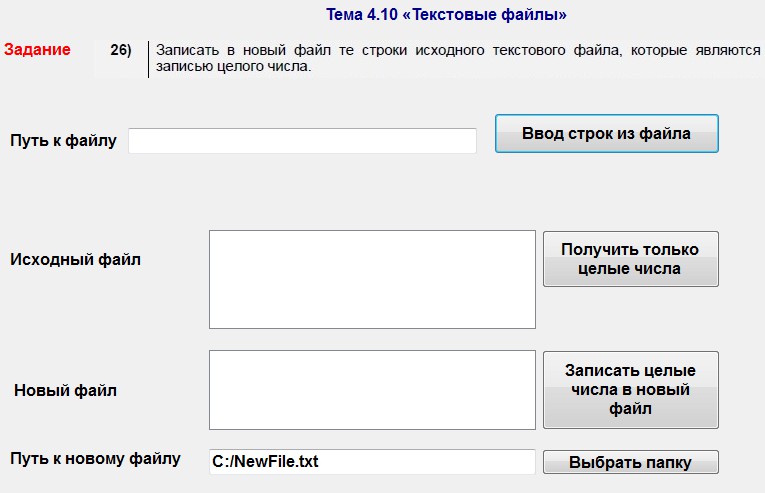Image resolution: width=765 pixels, height=493 pixels.
Task: Click 'Записать в новый файл' in task description
Action: tap(233, 50)
